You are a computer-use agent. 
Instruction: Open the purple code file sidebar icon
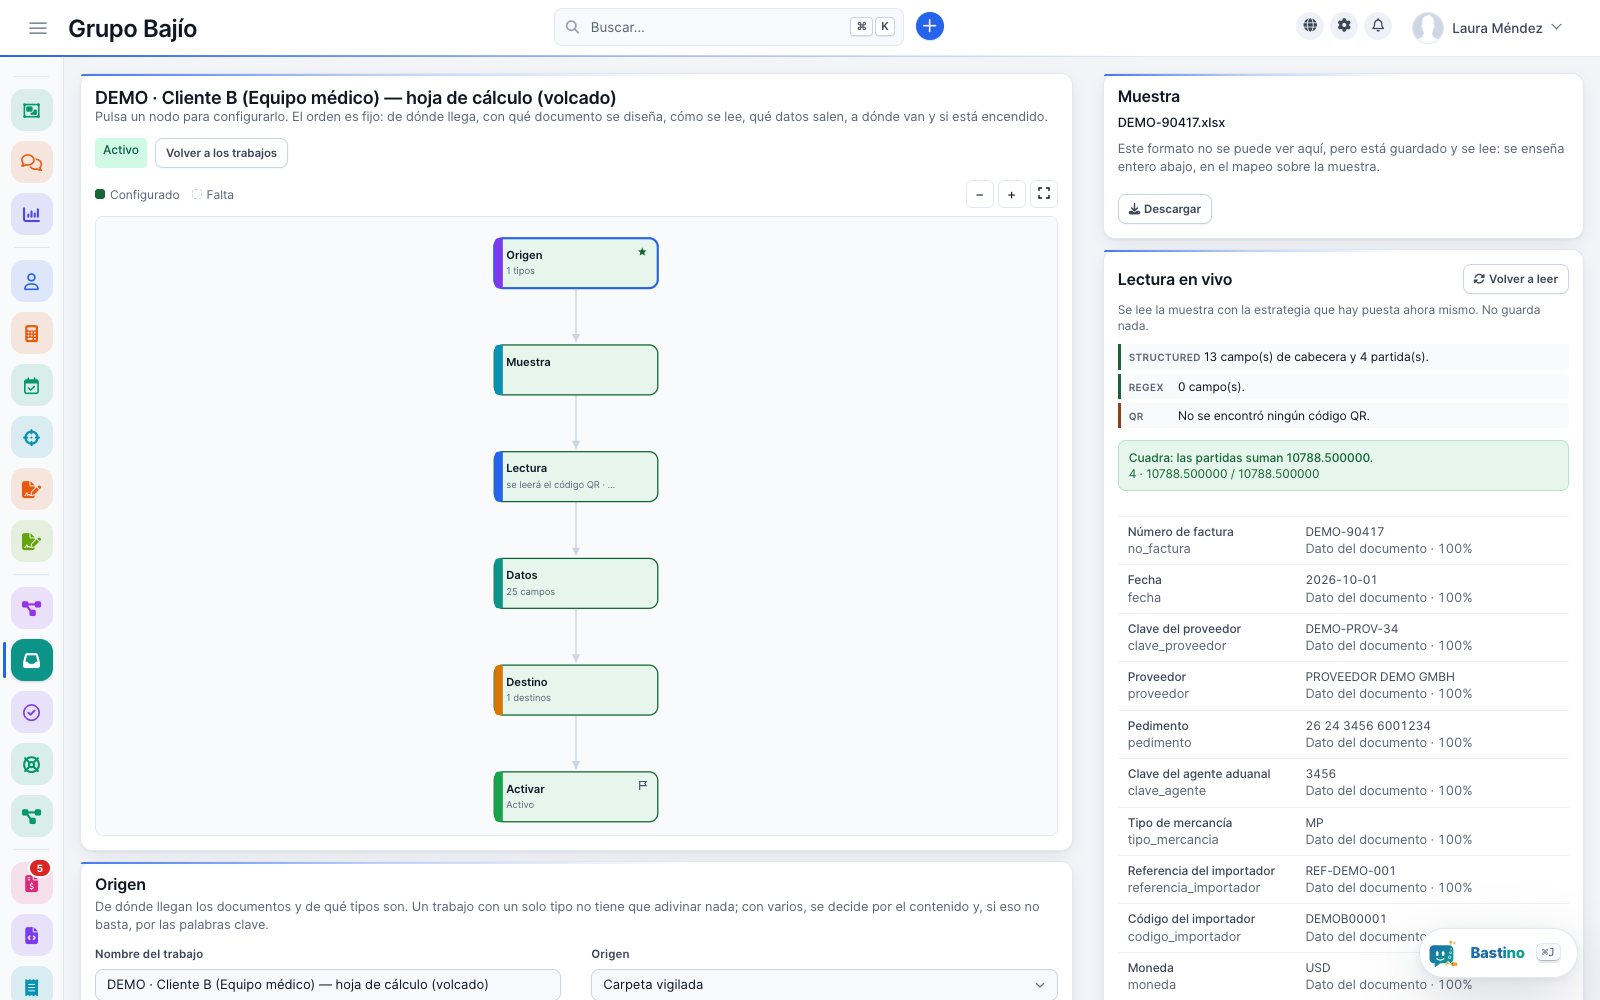click(x=32, y=935)
